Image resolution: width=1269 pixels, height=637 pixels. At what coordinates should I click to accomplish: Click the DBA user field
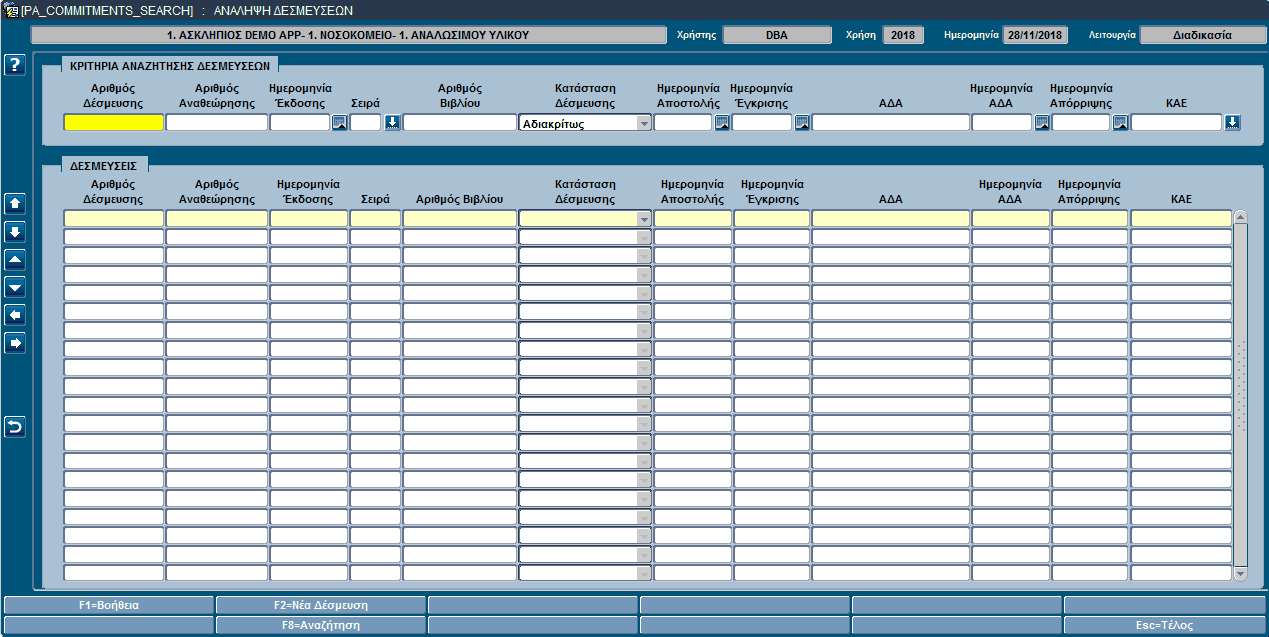[777, 35]
